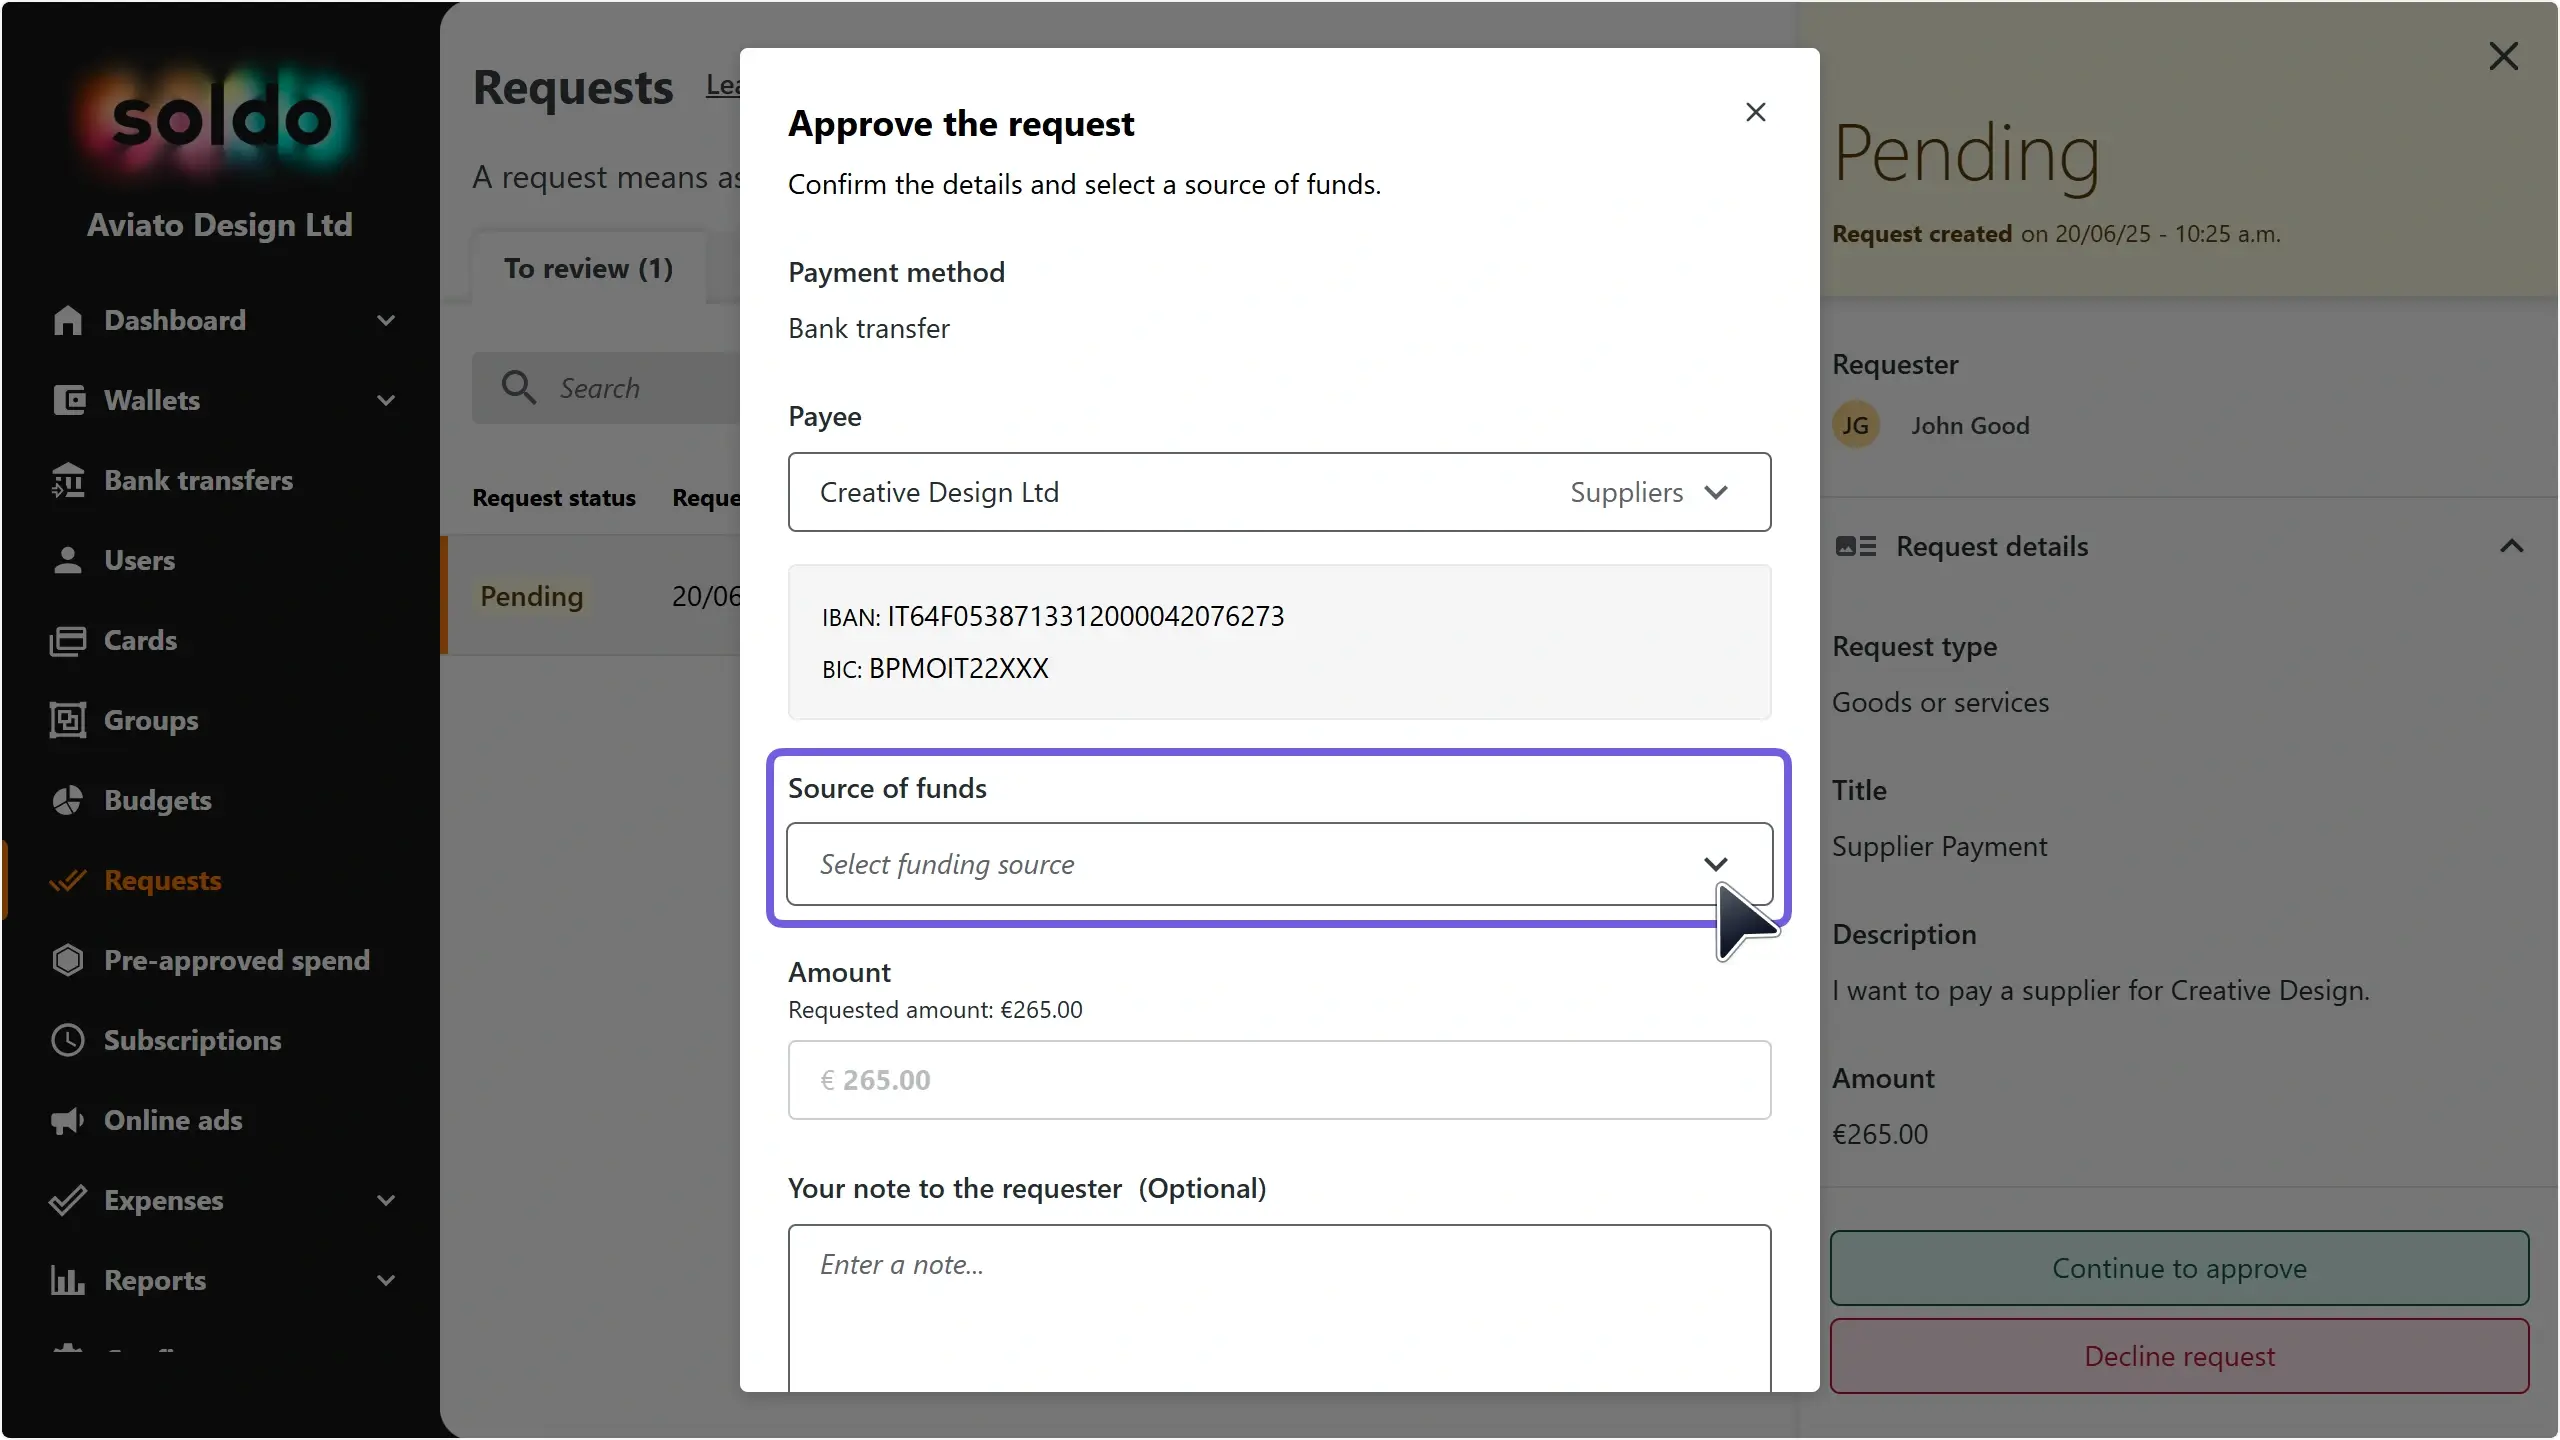Click the Groups label in sidebar
The height and width of the screenshot is (1440, 2560).
click(x=151, y=720)
